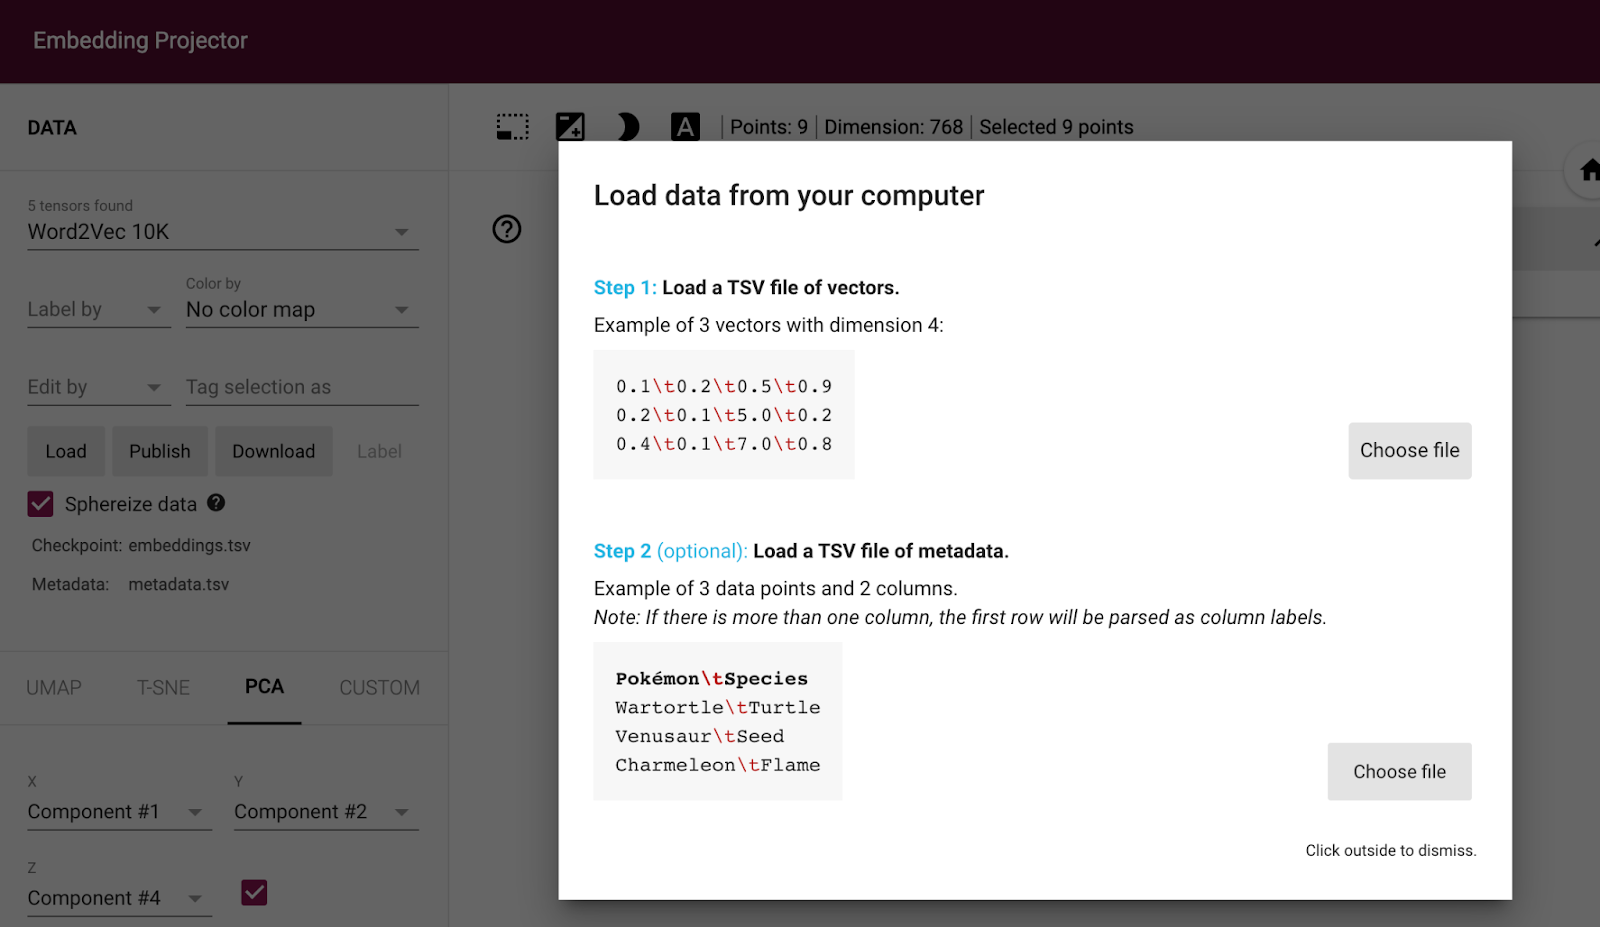1600x927 pixels.
Task: Open the Word2Vec 10K tensor dropdown
Action: (223, 232)
